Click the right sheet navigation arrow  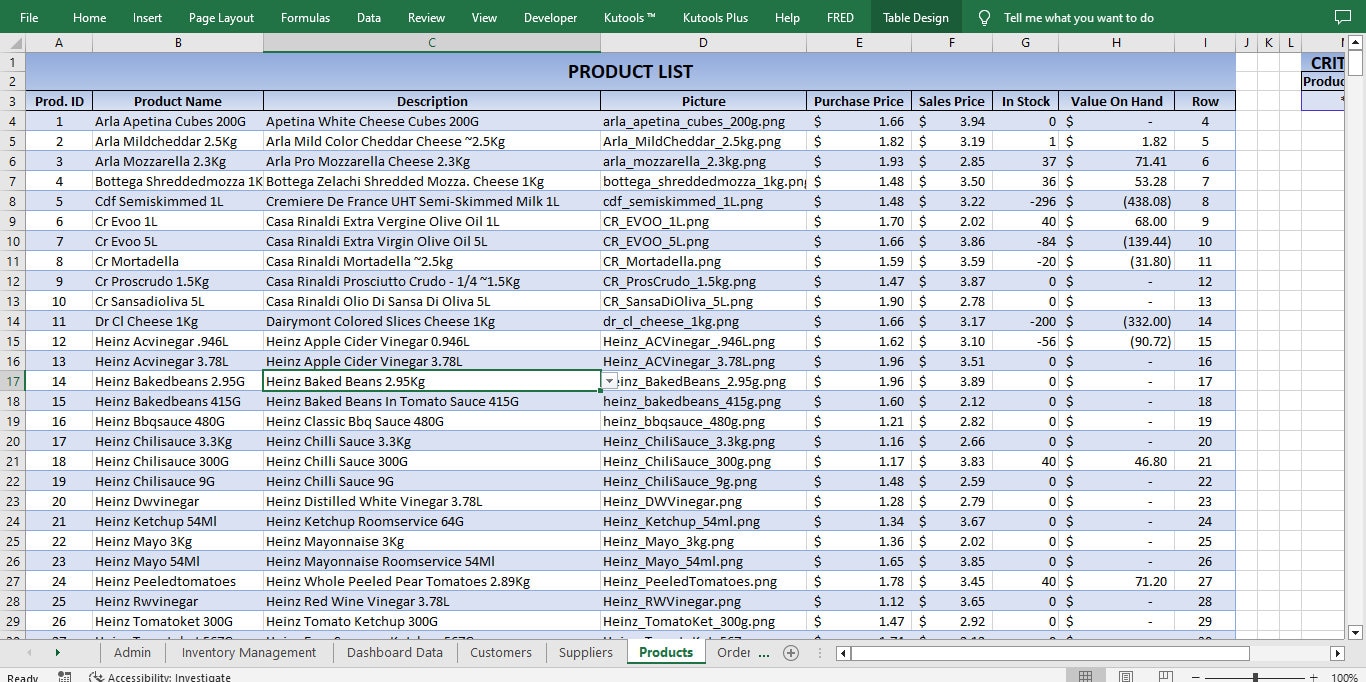[58, 652]
